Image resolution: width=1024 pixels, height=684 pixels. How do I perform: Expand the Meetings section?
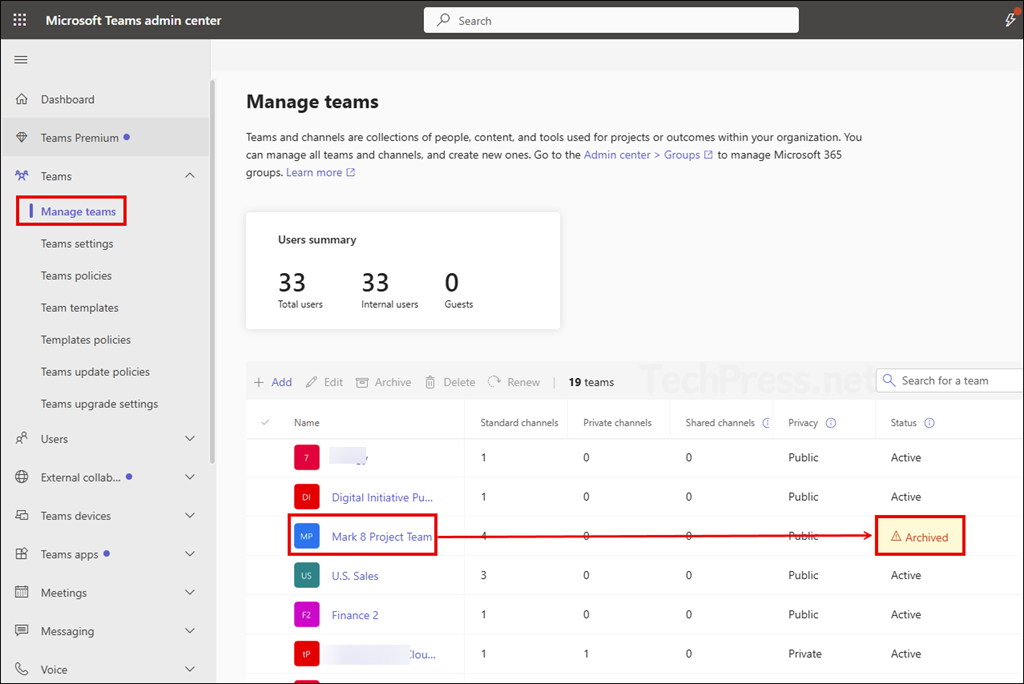(x=190, y=592)
